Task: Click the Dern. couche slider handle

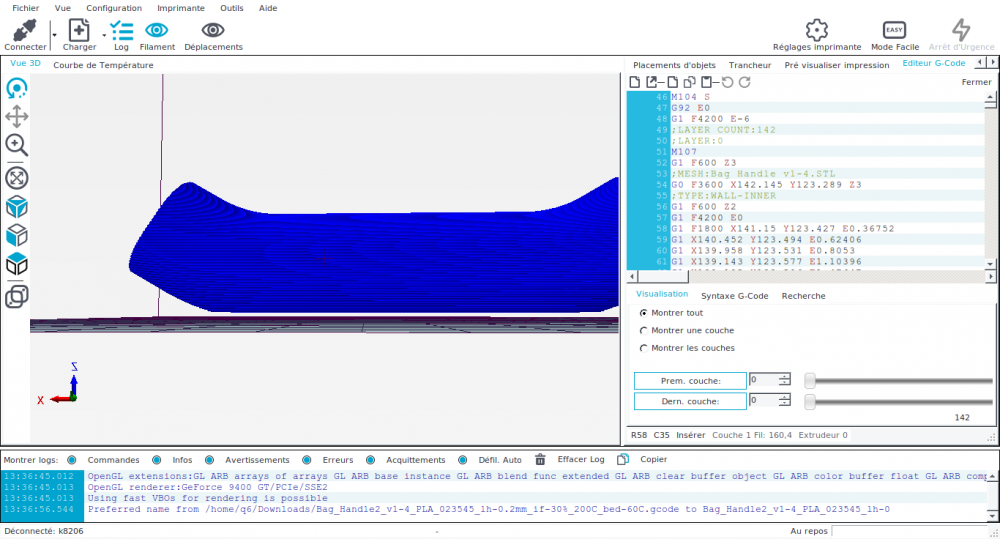Action: point(810,401)
